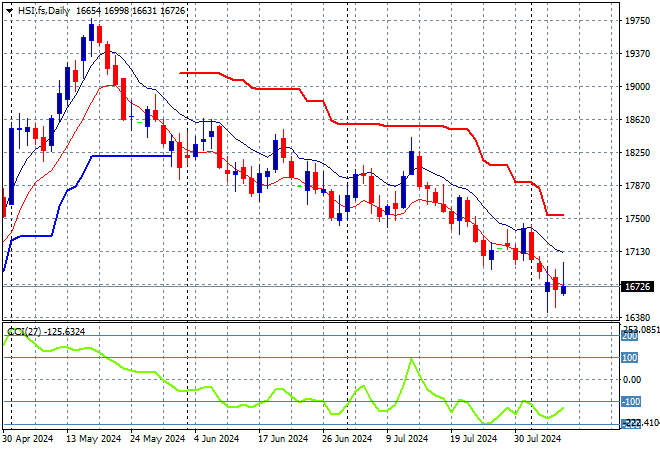Click the 30 Apr 2024 date label

[29, 438]
